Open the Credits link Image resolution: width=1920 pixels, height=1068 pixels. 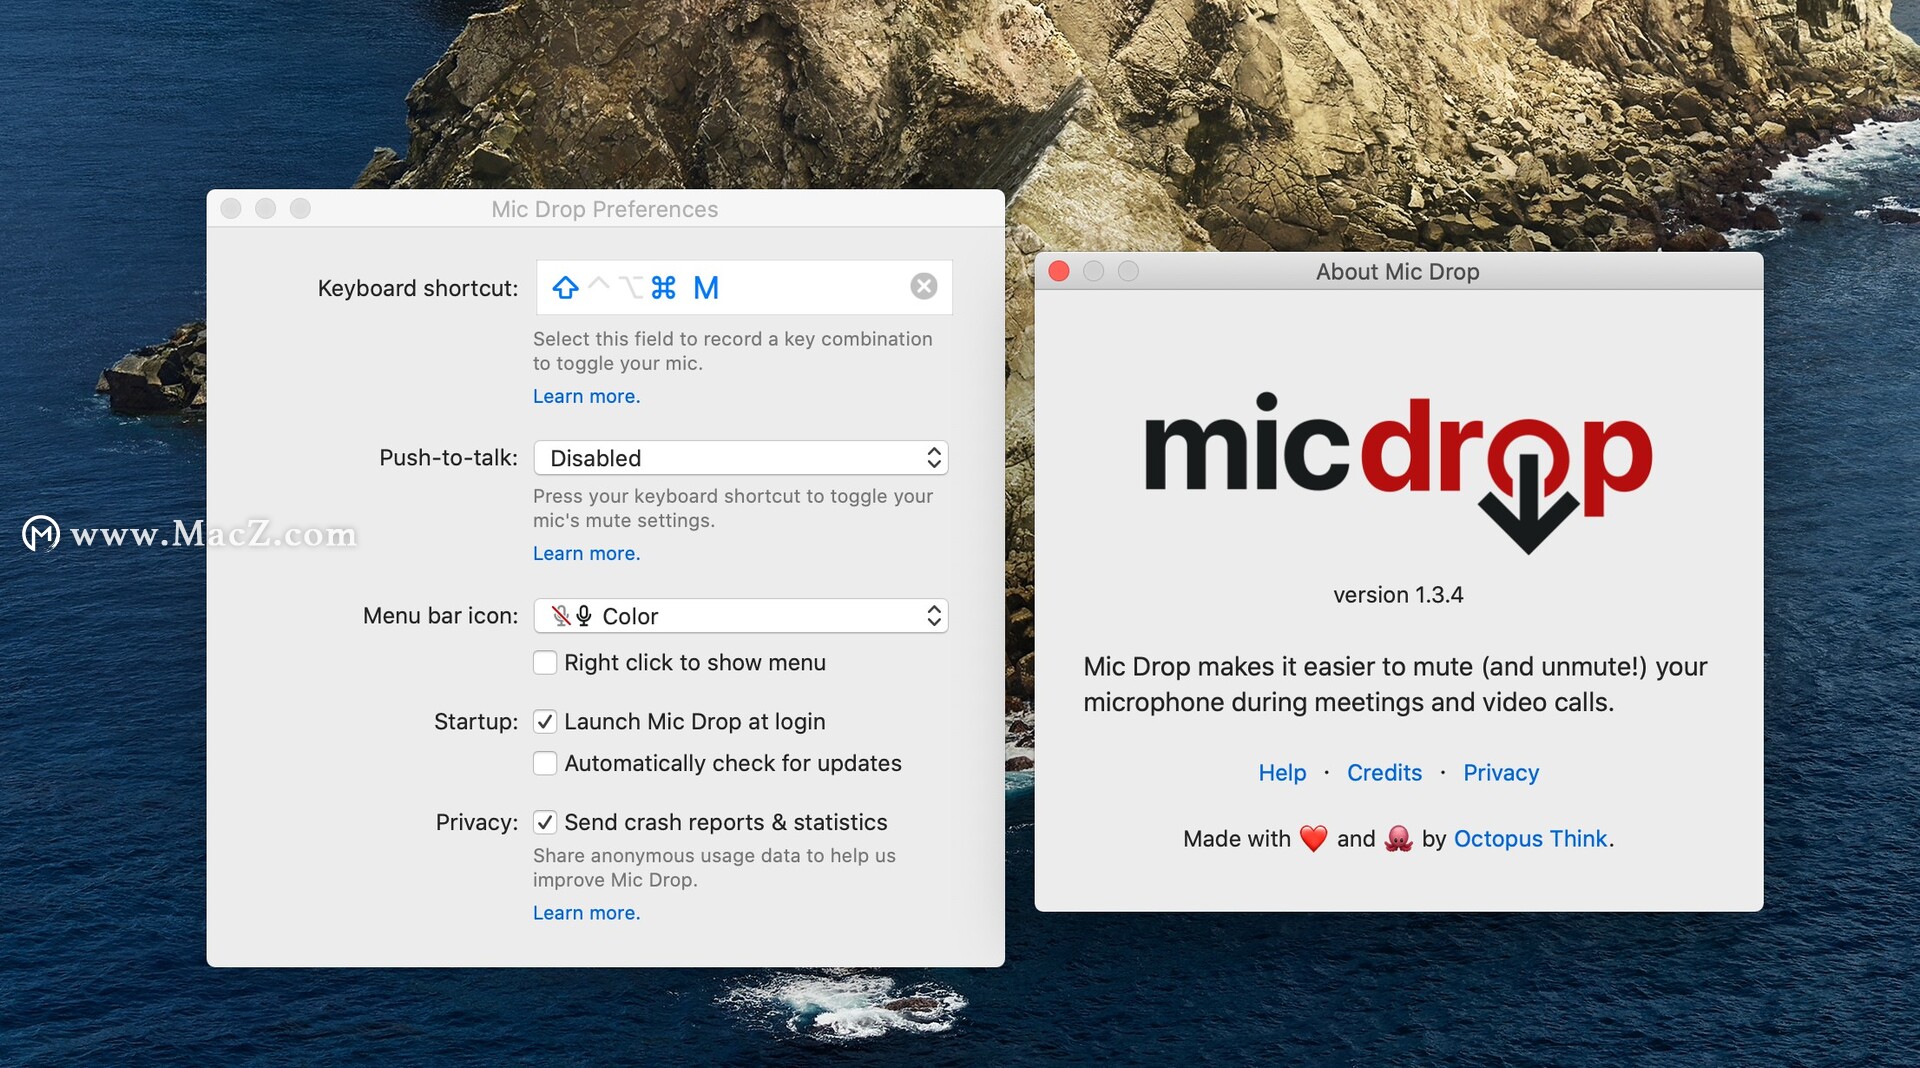[1384, 773]
